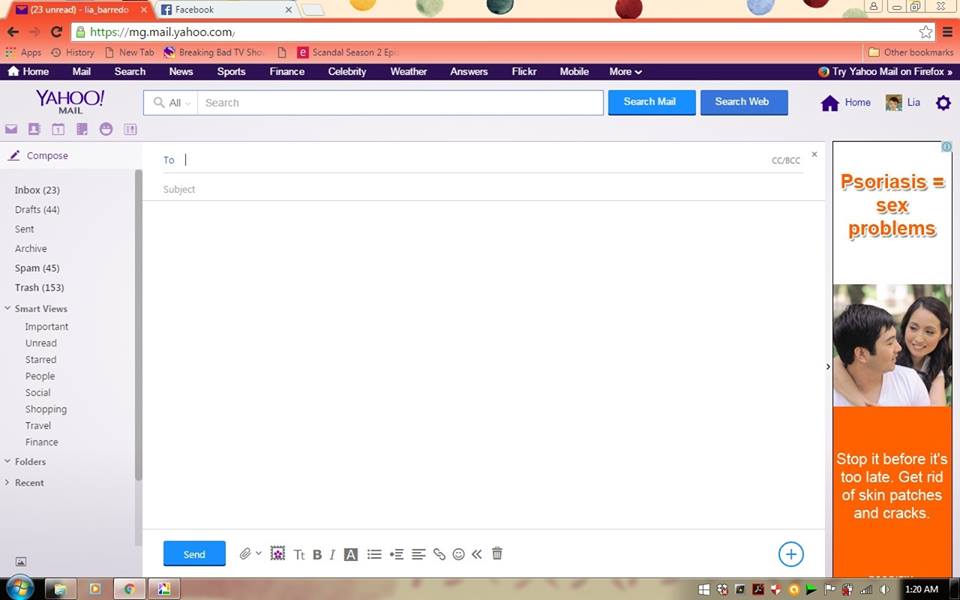Click the Send button

tap(194, 554)
